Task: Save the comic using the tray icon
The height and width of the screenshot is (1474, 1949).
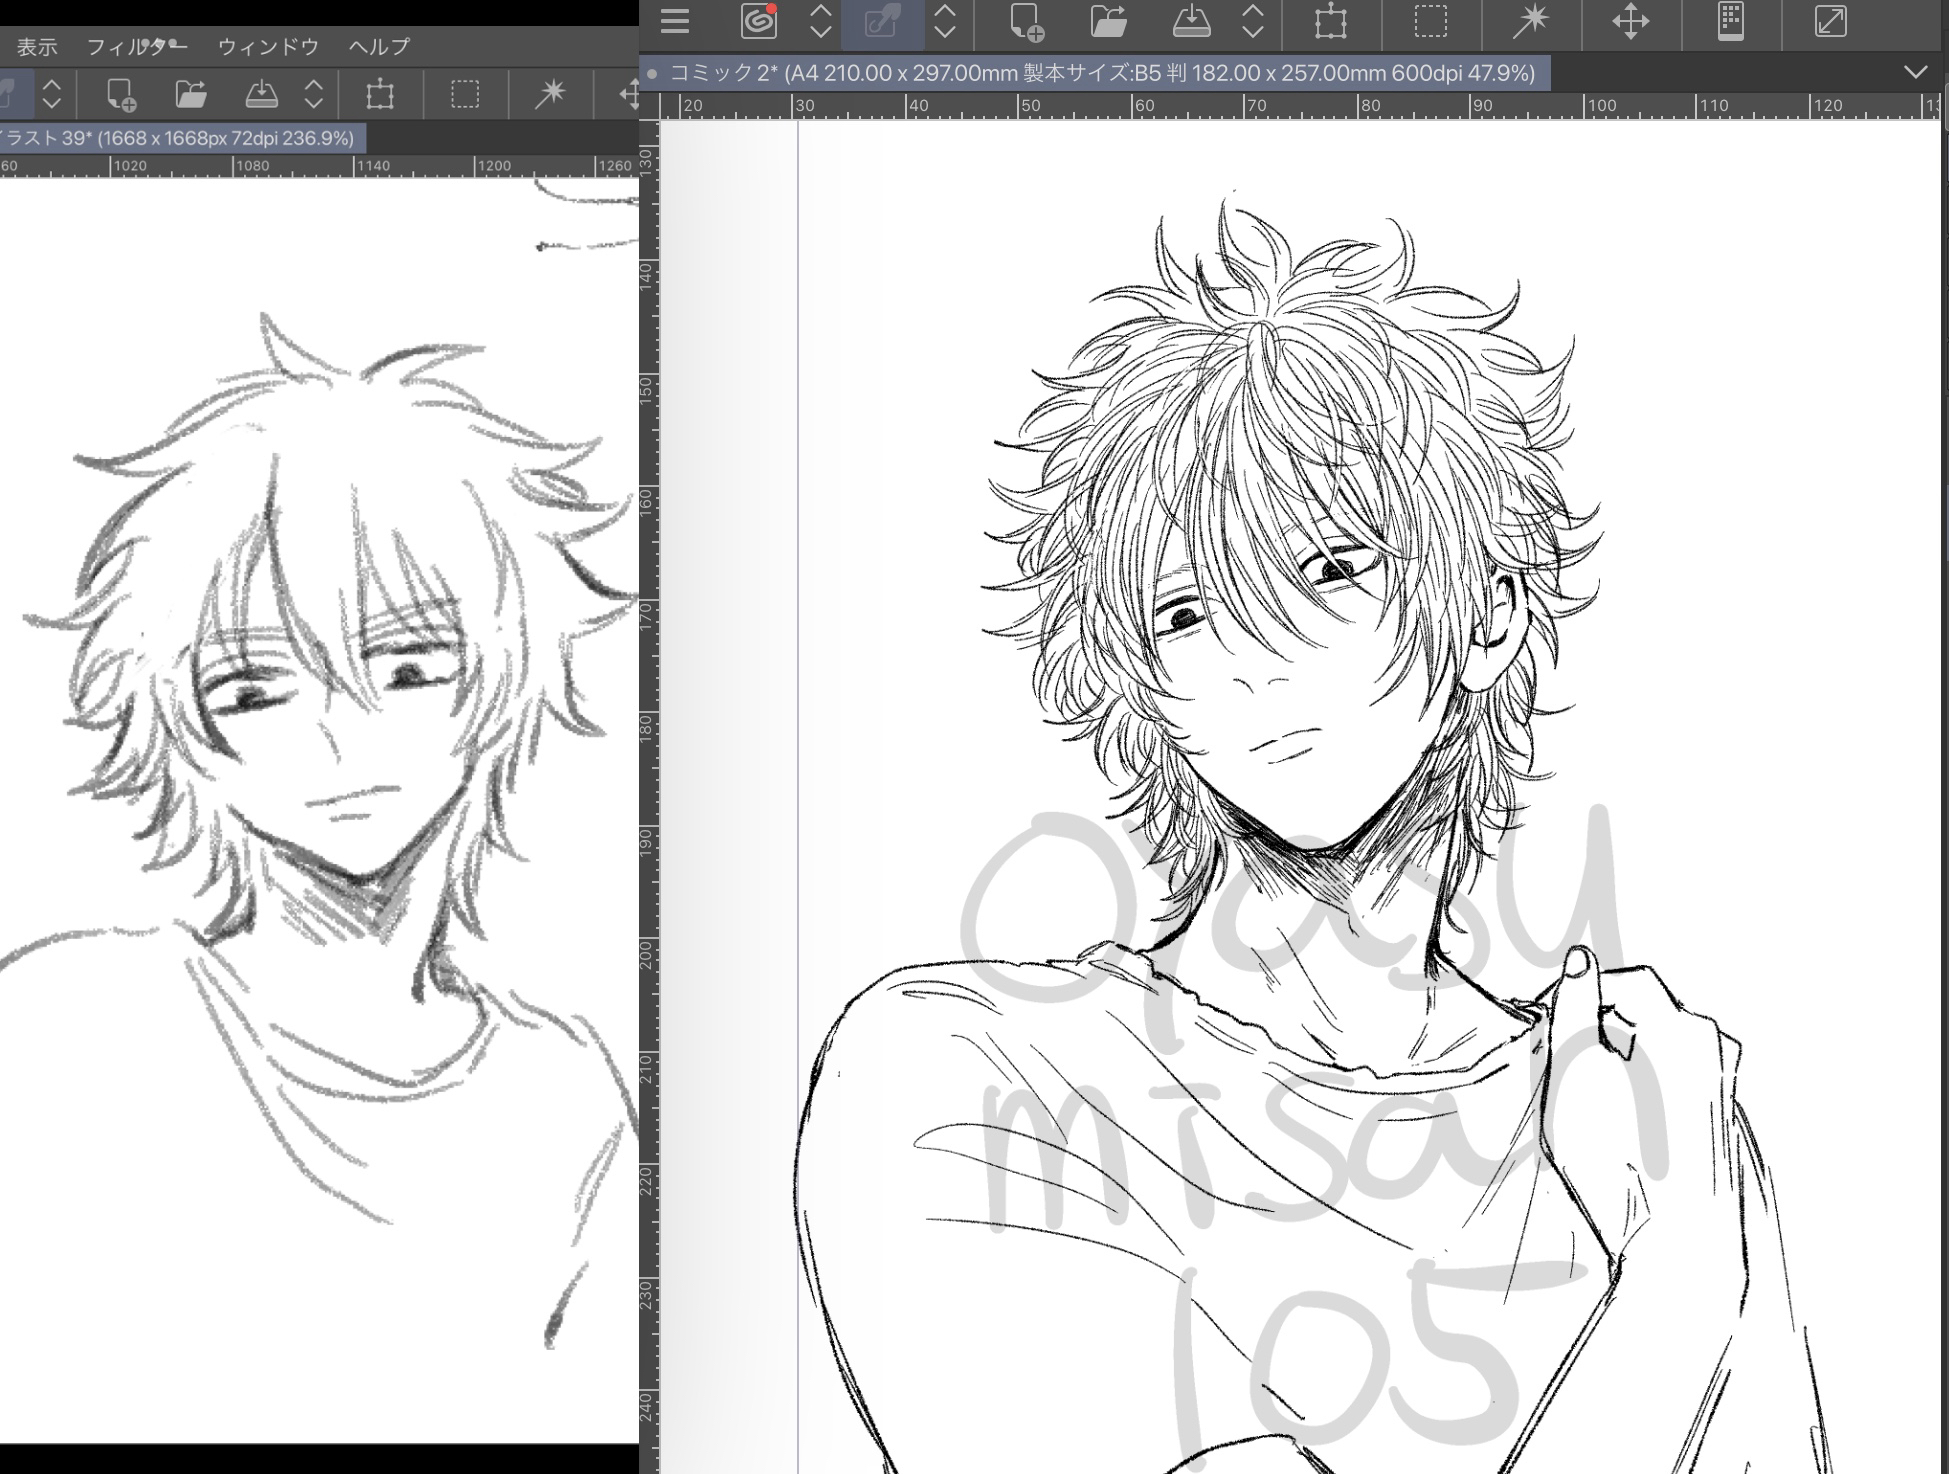Action: [1191, 22]
